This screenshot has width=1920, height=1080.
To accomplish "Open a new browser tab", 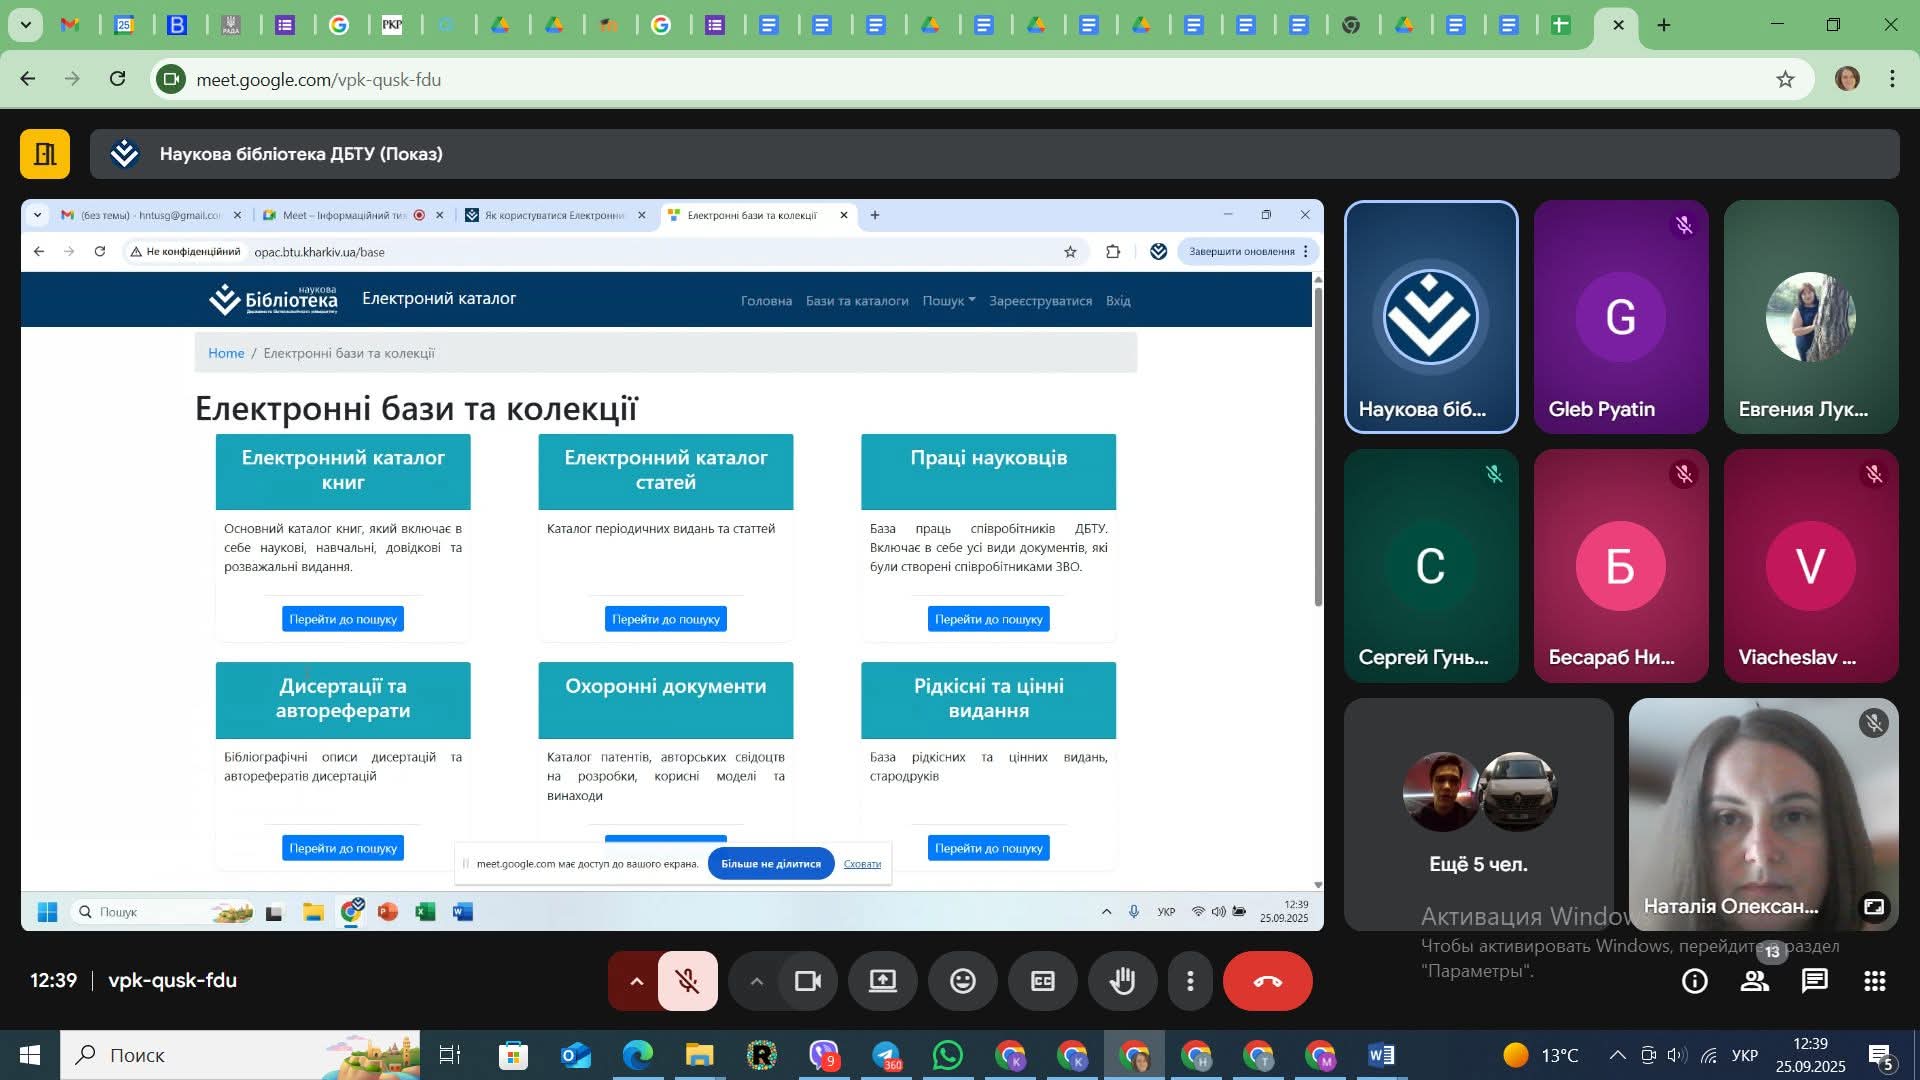I will (1664, 25).
